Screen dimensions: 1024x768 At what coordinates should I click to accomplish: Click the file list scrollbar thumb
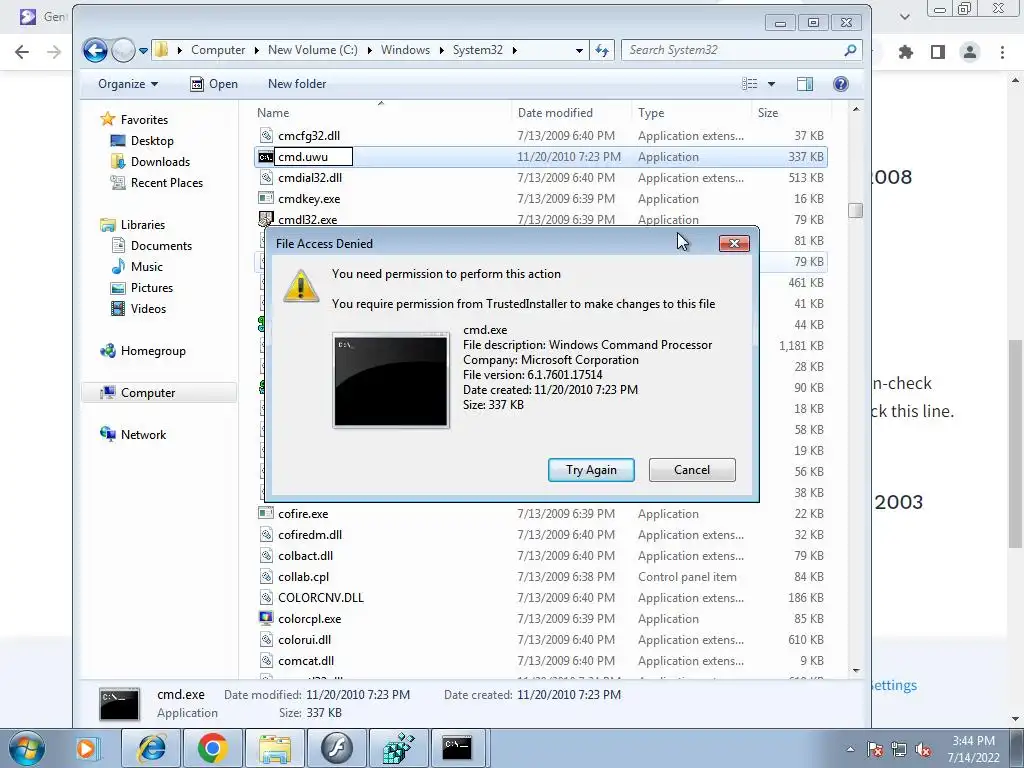[x=856, y=210]
